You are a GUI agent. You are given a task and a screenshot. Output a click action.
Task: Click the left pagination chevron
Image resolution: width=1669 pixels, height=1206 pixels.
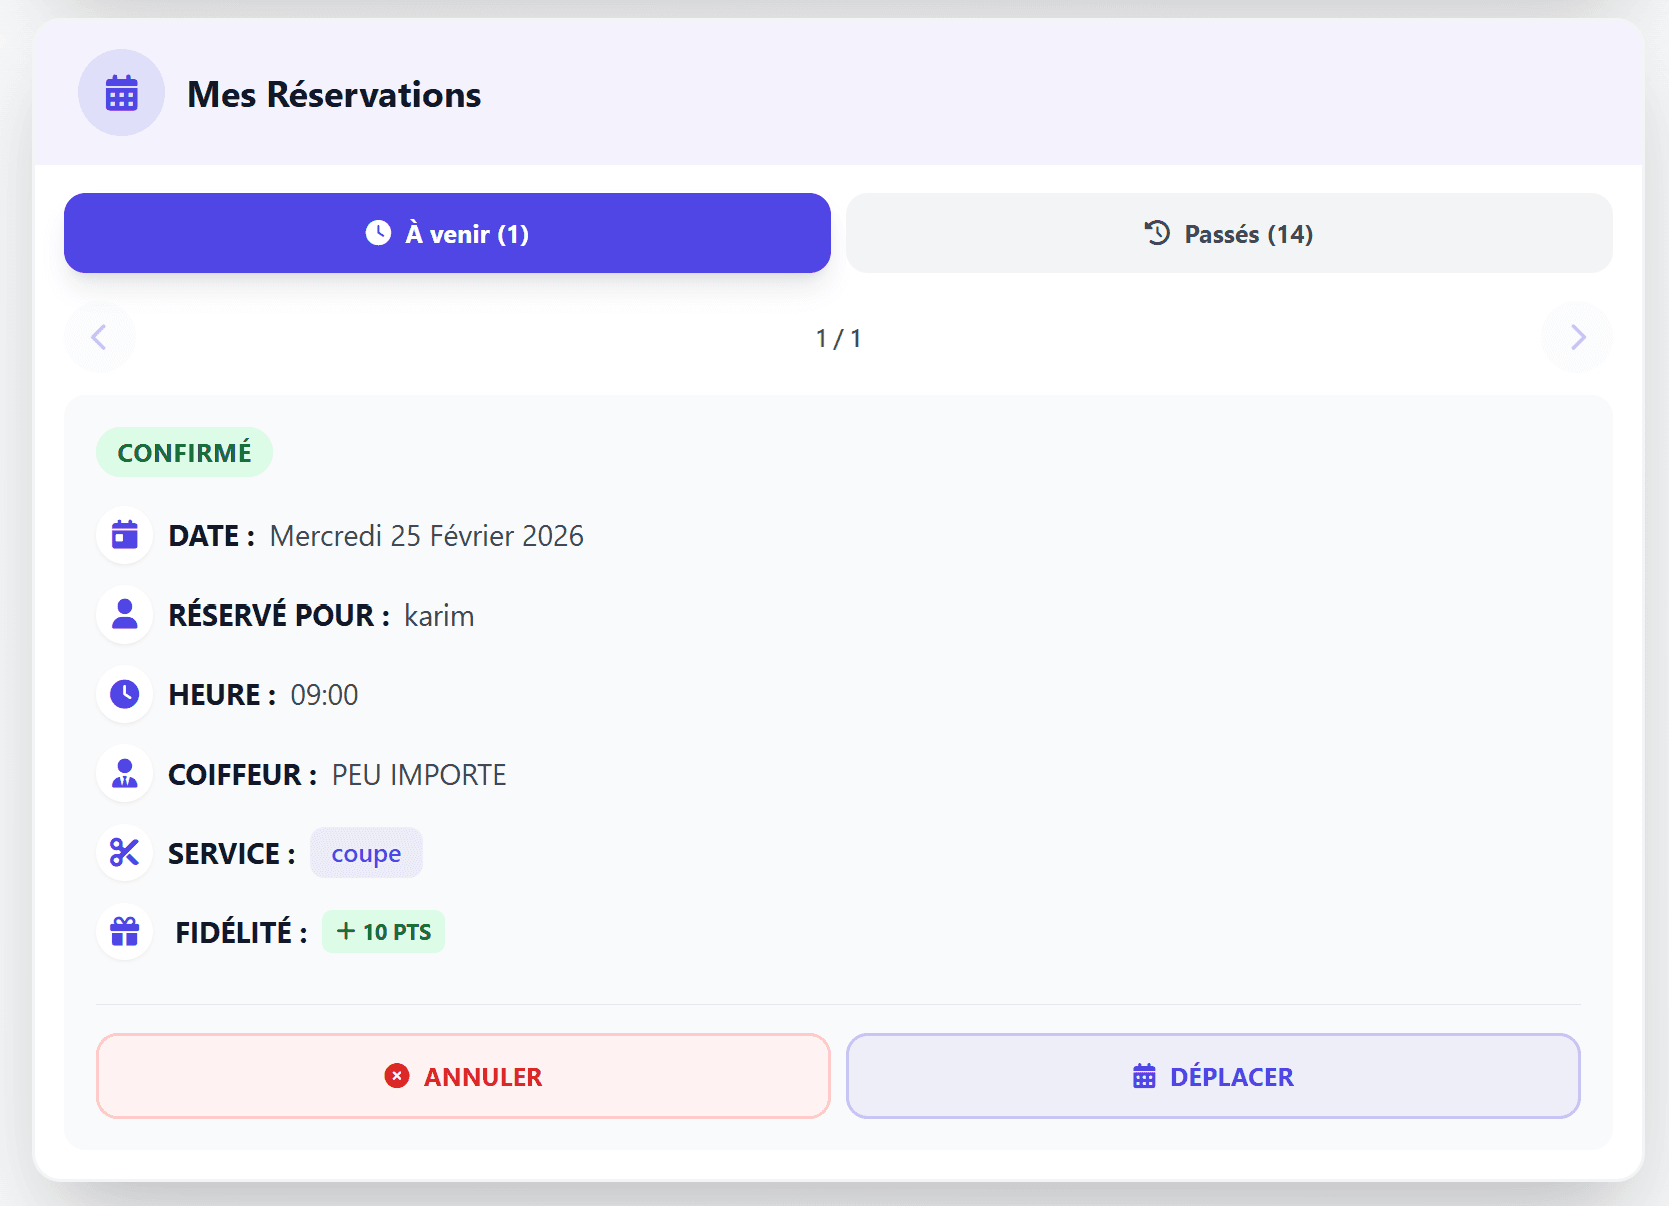pos(99,337)
